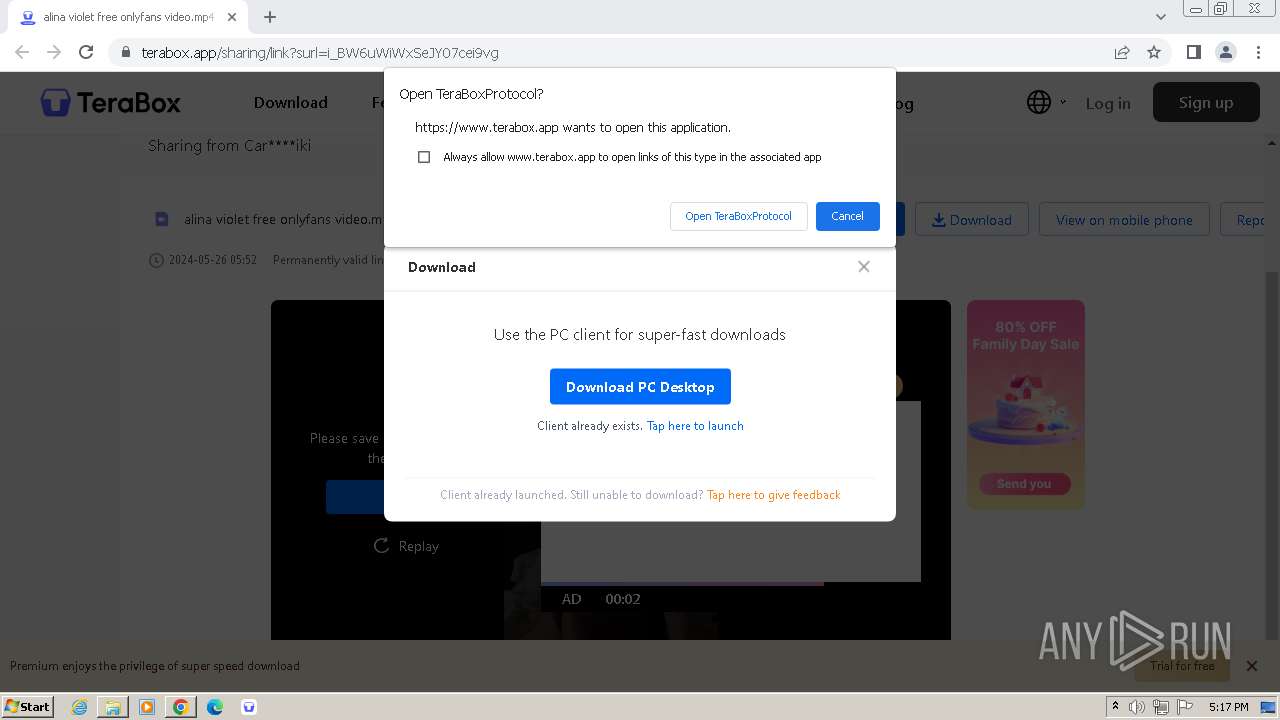
Task: Click the Download PC Desktop button
Action: point(640,387)
